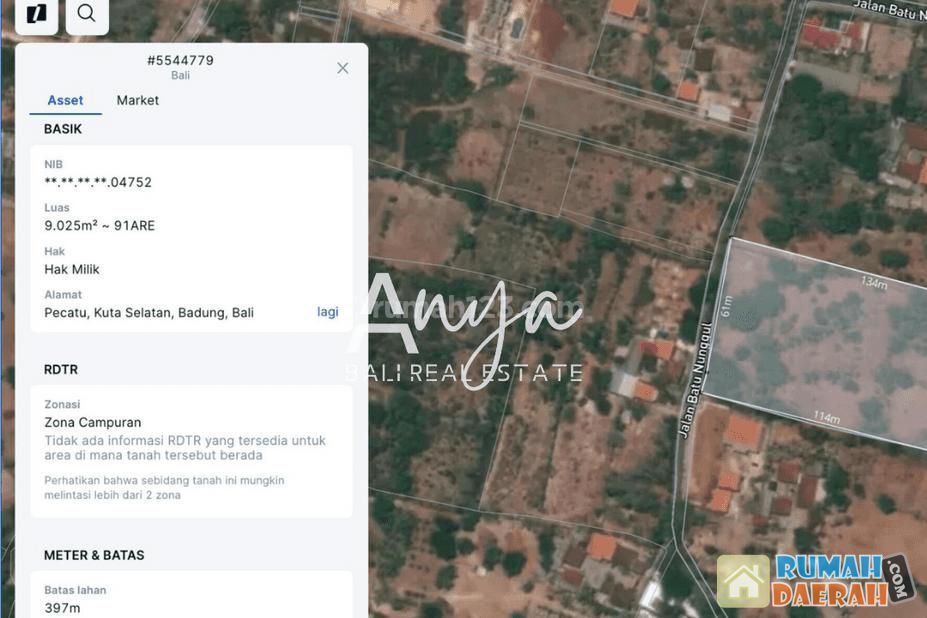This screenshot has width=927, height=618.
Task: Click the Jalan Batu Nunggul road label
Action: point(695,380)
